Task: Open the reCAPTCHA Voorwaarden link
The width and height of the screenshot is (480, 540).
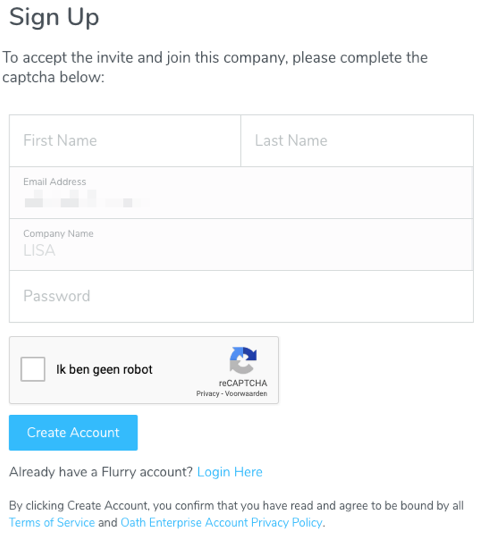Action: click(x=246, y=393)
